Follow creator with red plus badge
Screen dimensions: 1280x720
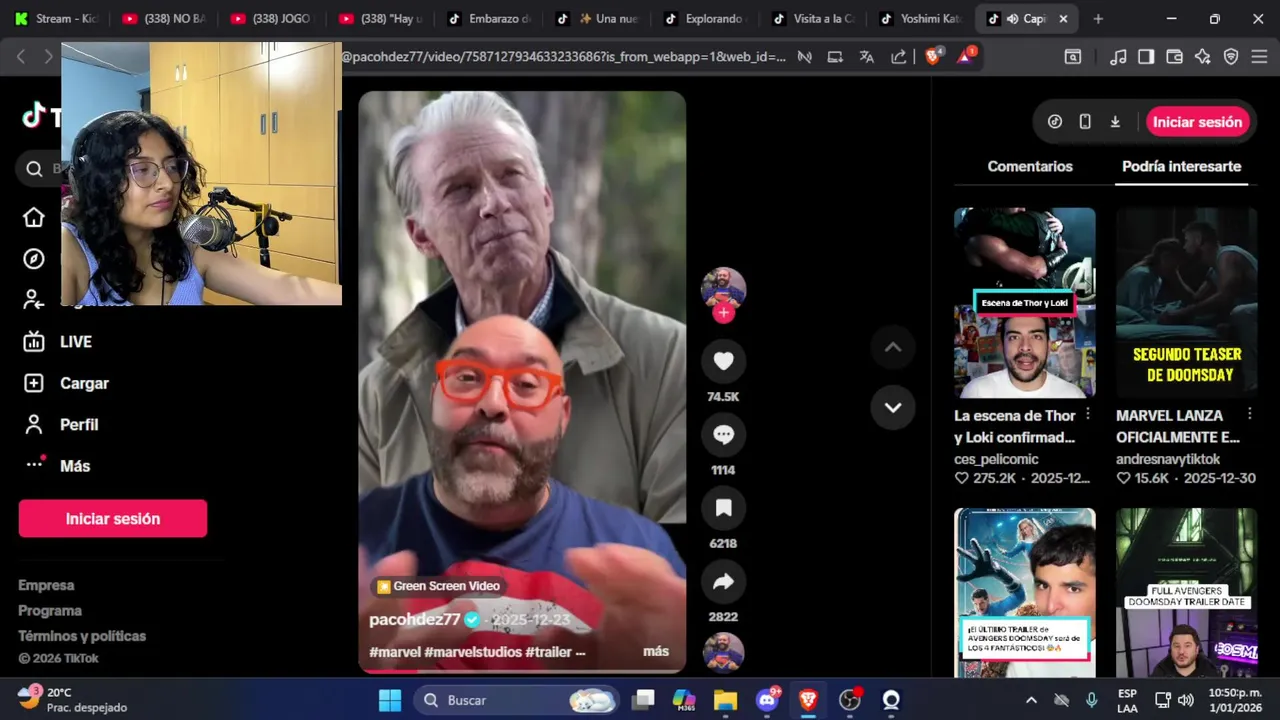[723, 313]
